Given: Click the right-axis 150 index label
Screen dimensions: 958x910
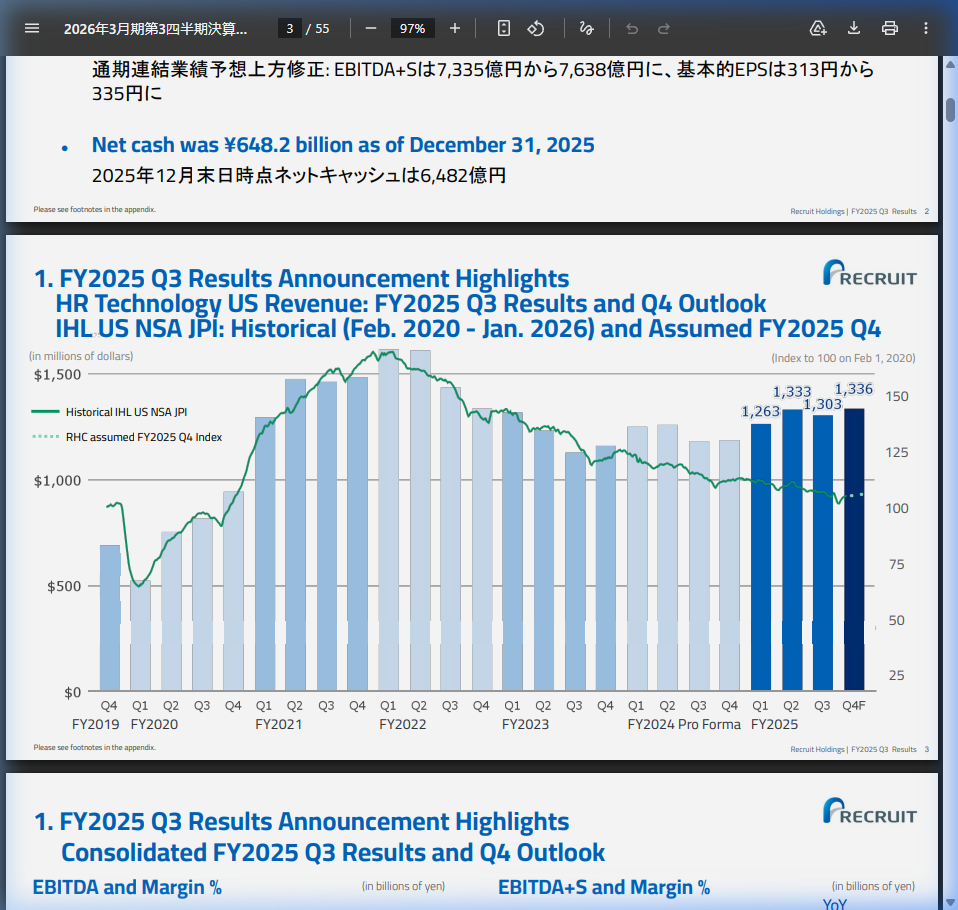Looking at the screenshot, I should [x=897, y=396].
